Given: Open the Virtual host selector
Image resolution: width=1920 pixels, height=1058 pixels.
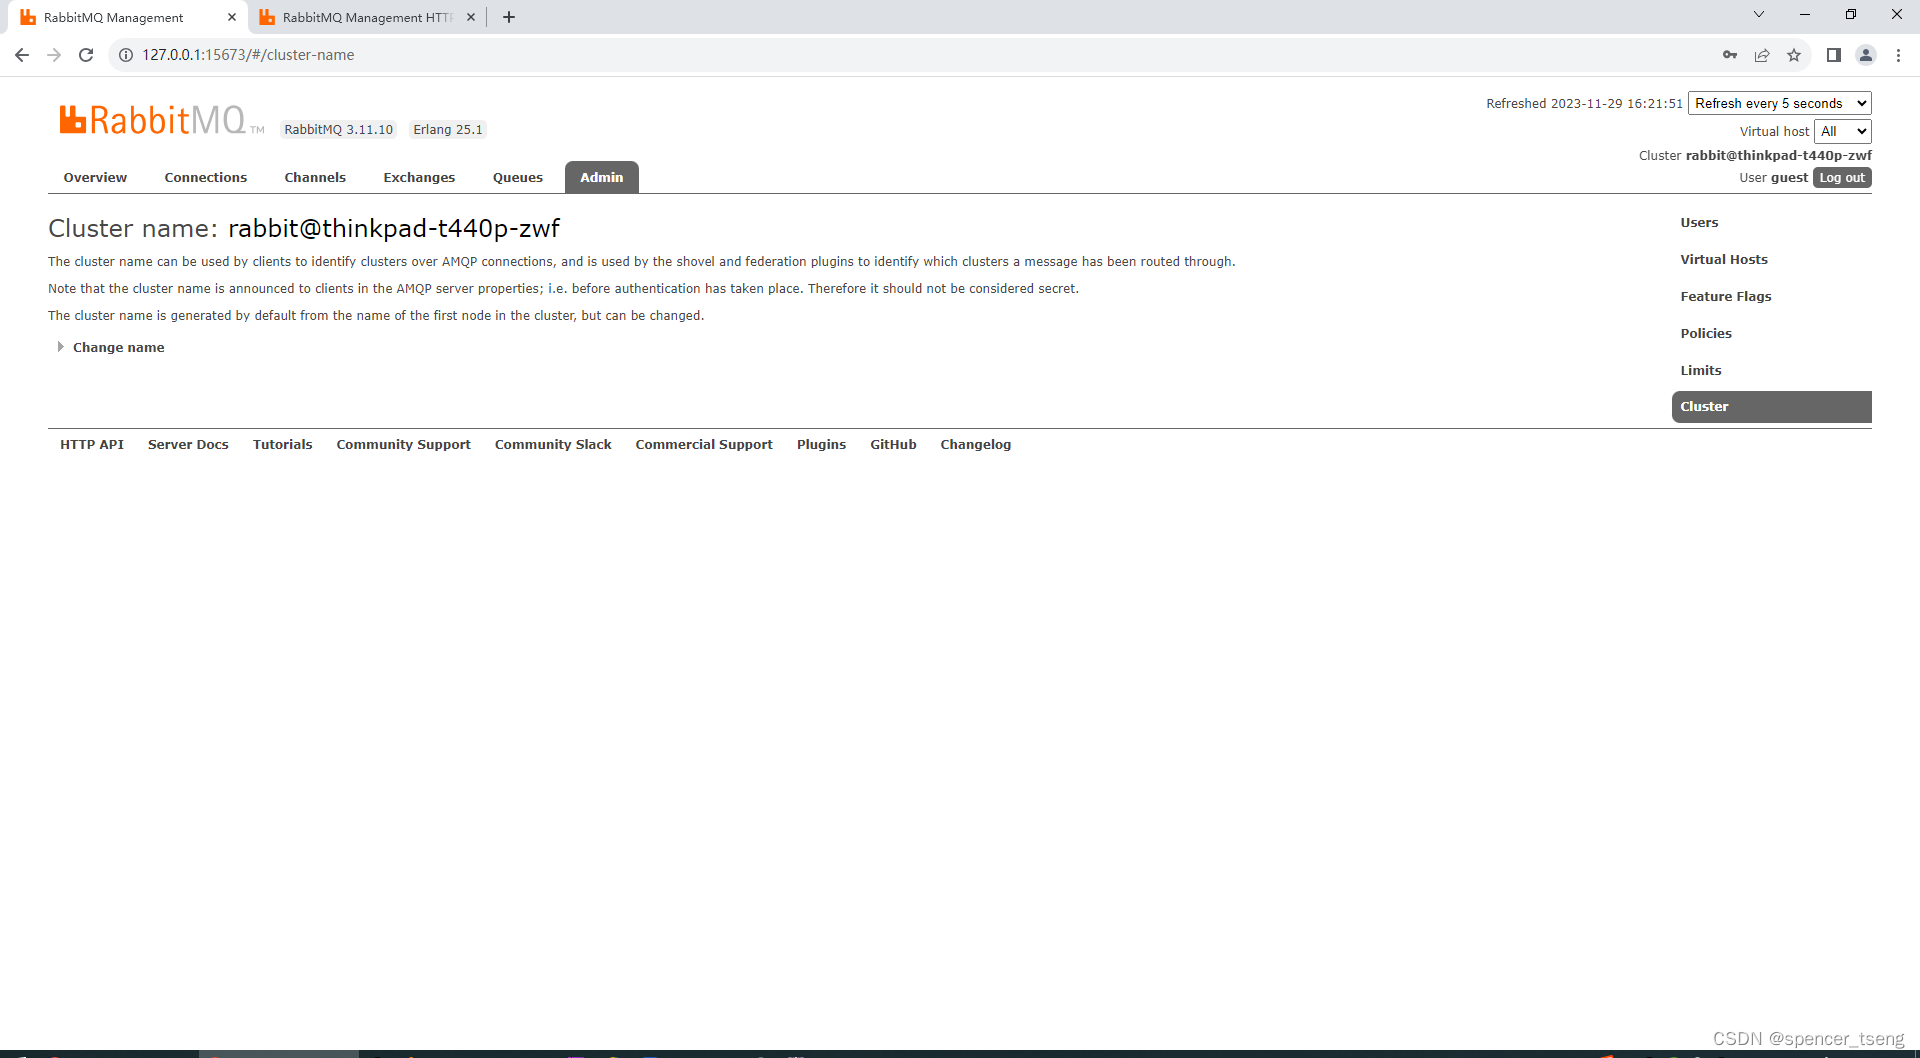Looking at the screenshot, I should tap(1842, 131).
